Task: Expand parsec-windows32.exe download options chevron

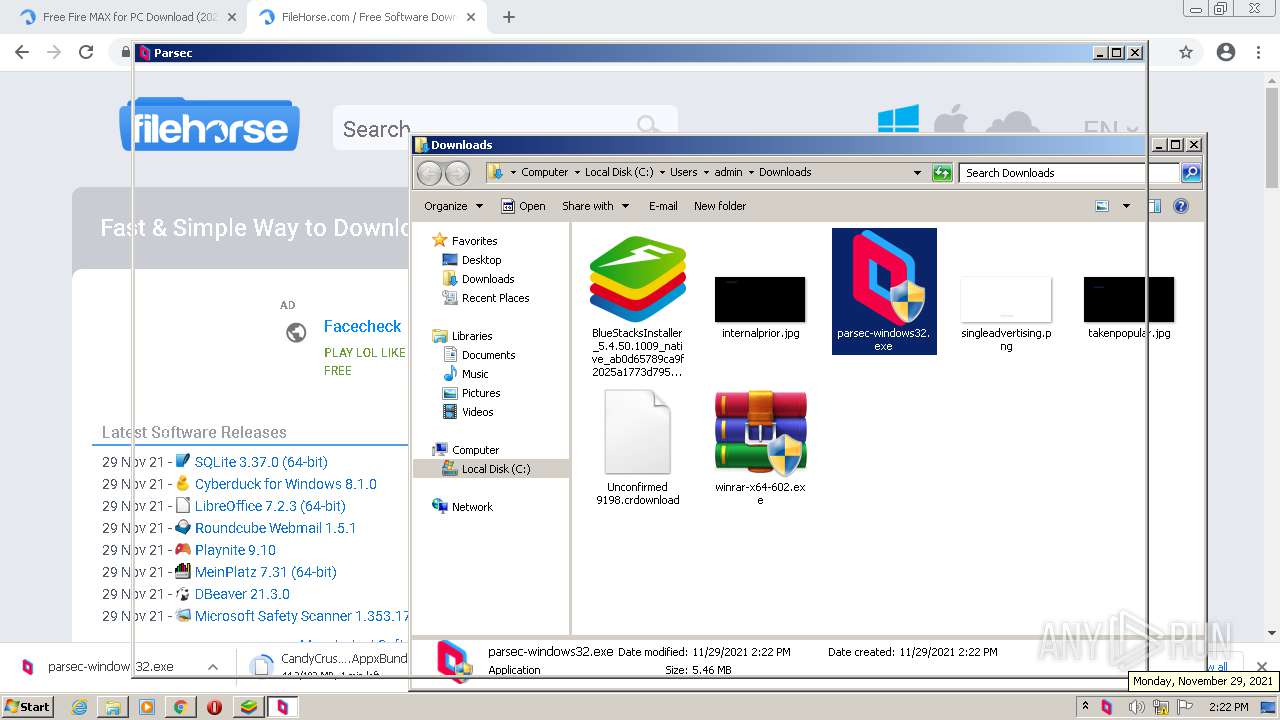Action: point(213,667)
